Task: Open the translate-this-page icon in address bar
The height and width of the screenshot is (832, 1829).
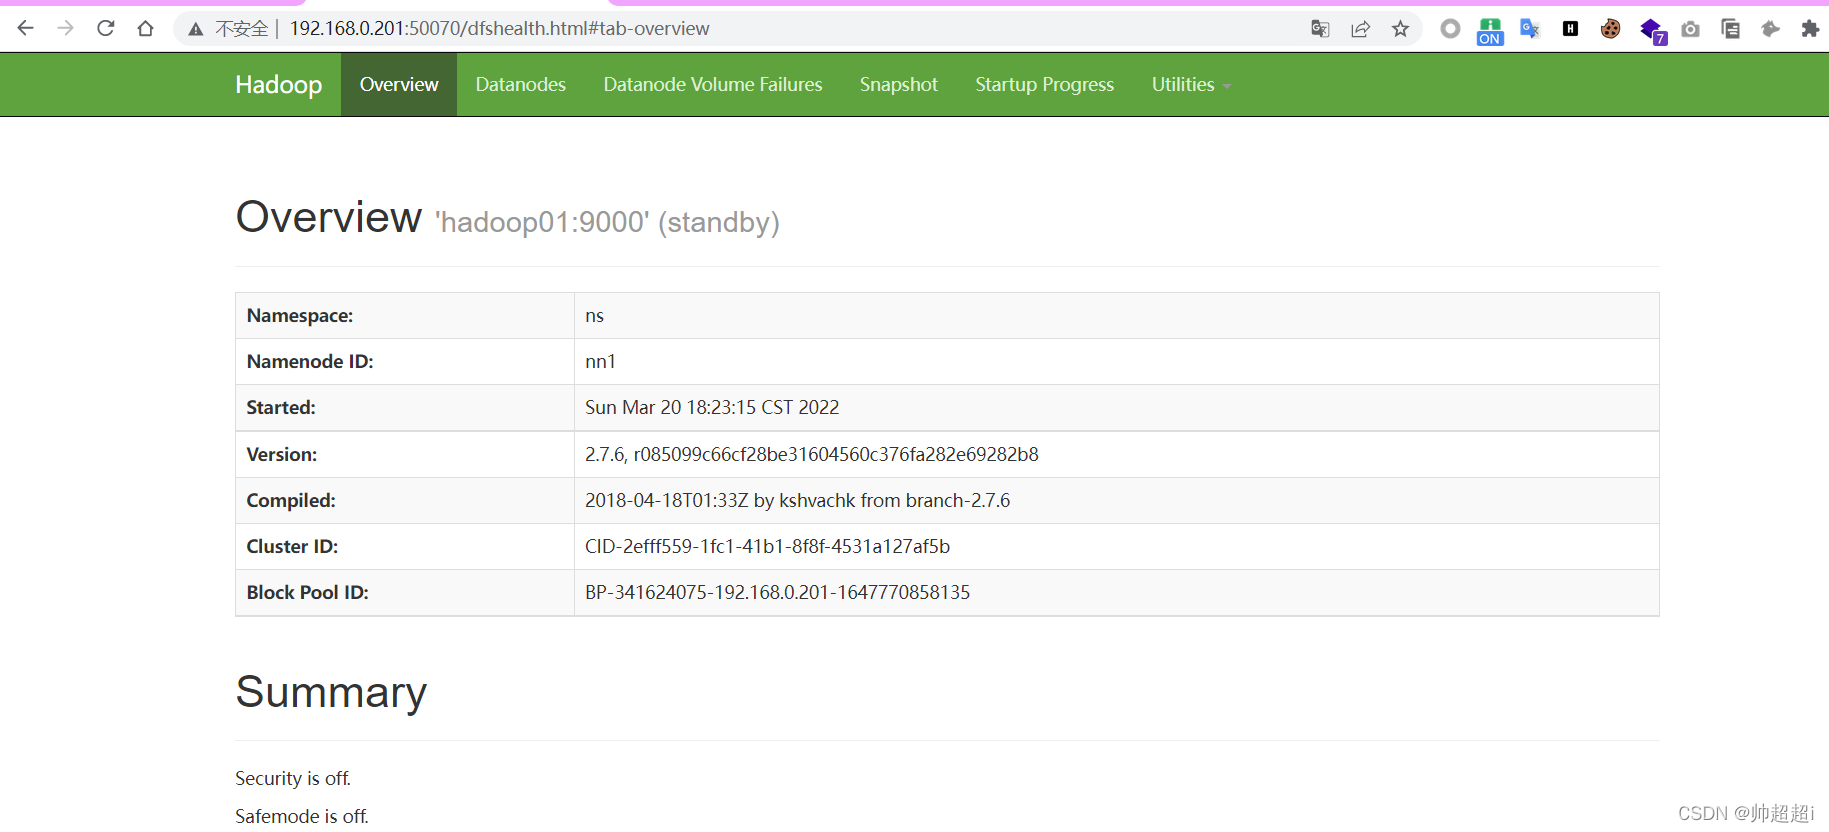Action: (x=1320, y=29)
